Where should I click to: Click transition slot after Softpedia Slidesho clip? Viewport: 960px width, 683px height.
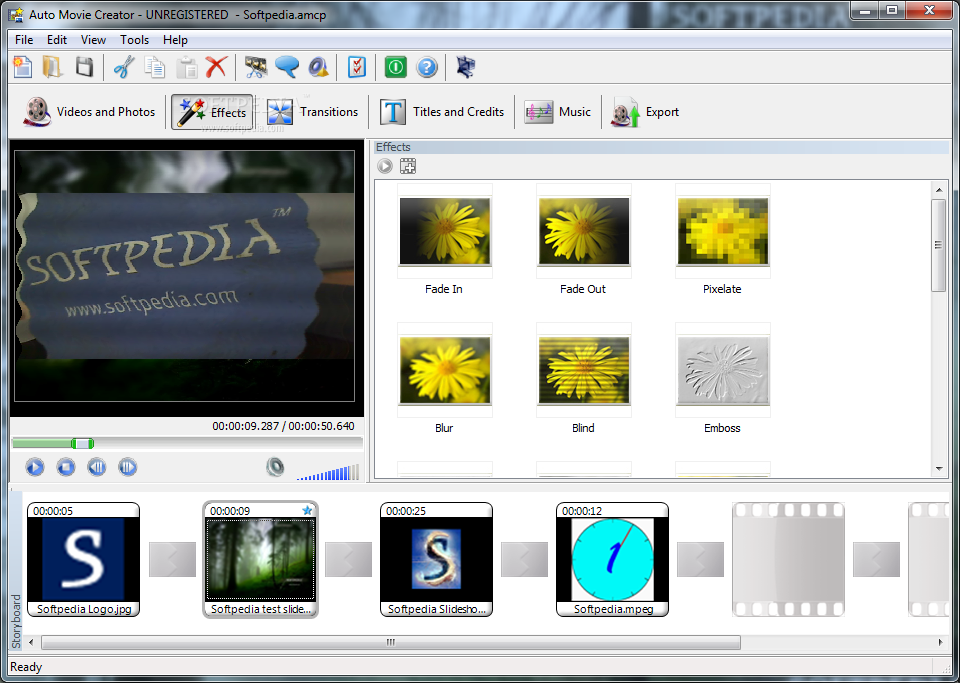524,559
